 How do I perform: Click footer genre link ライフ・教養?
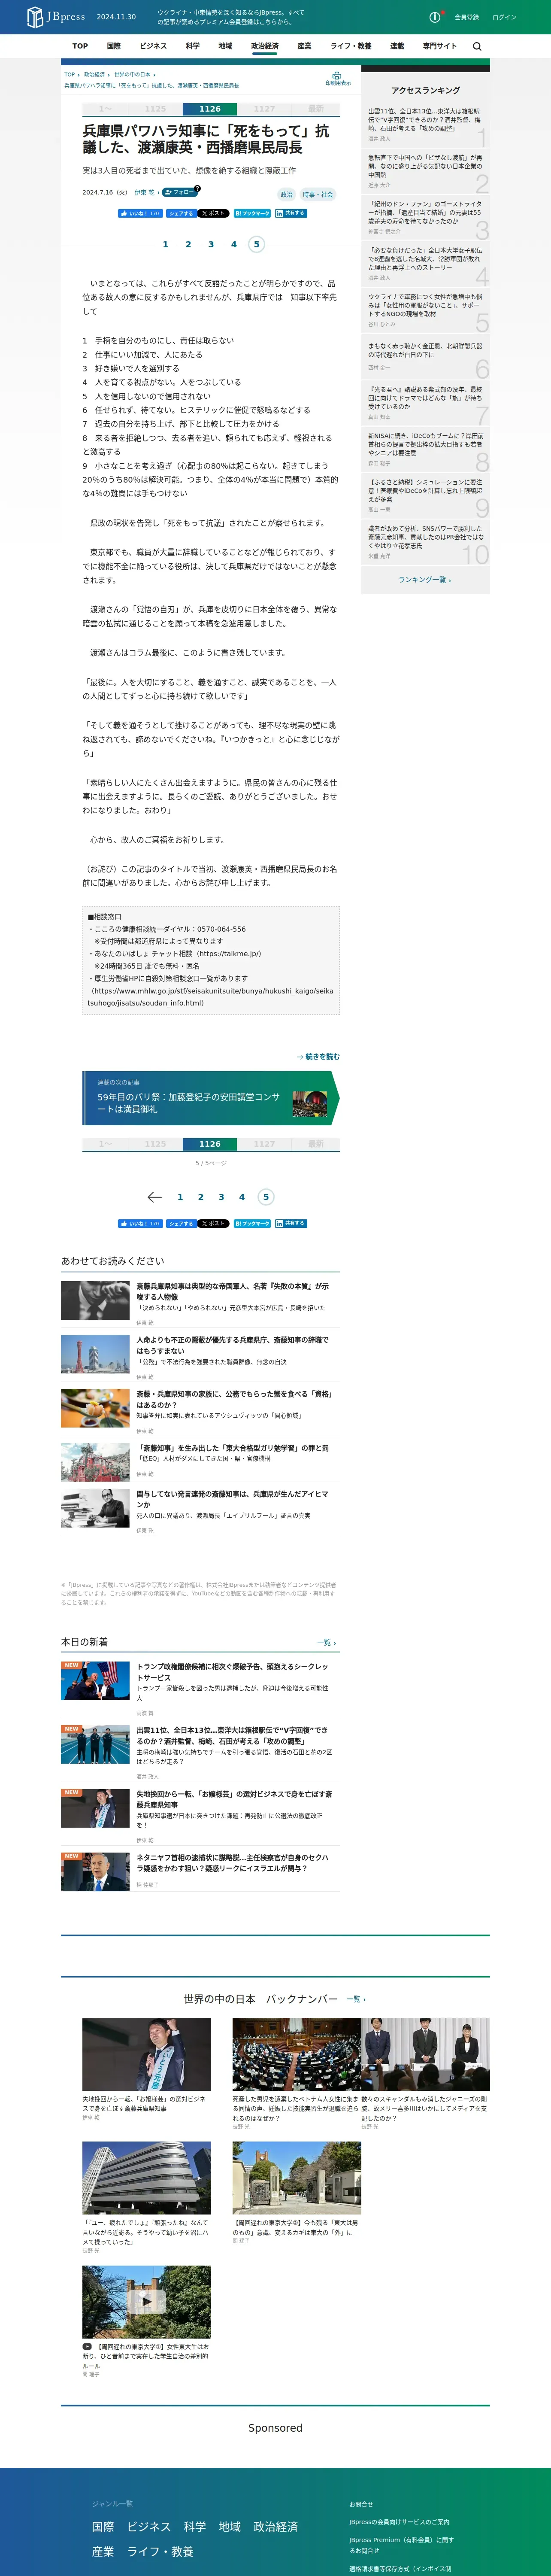pyautogui.click(x=160, y=2551)
